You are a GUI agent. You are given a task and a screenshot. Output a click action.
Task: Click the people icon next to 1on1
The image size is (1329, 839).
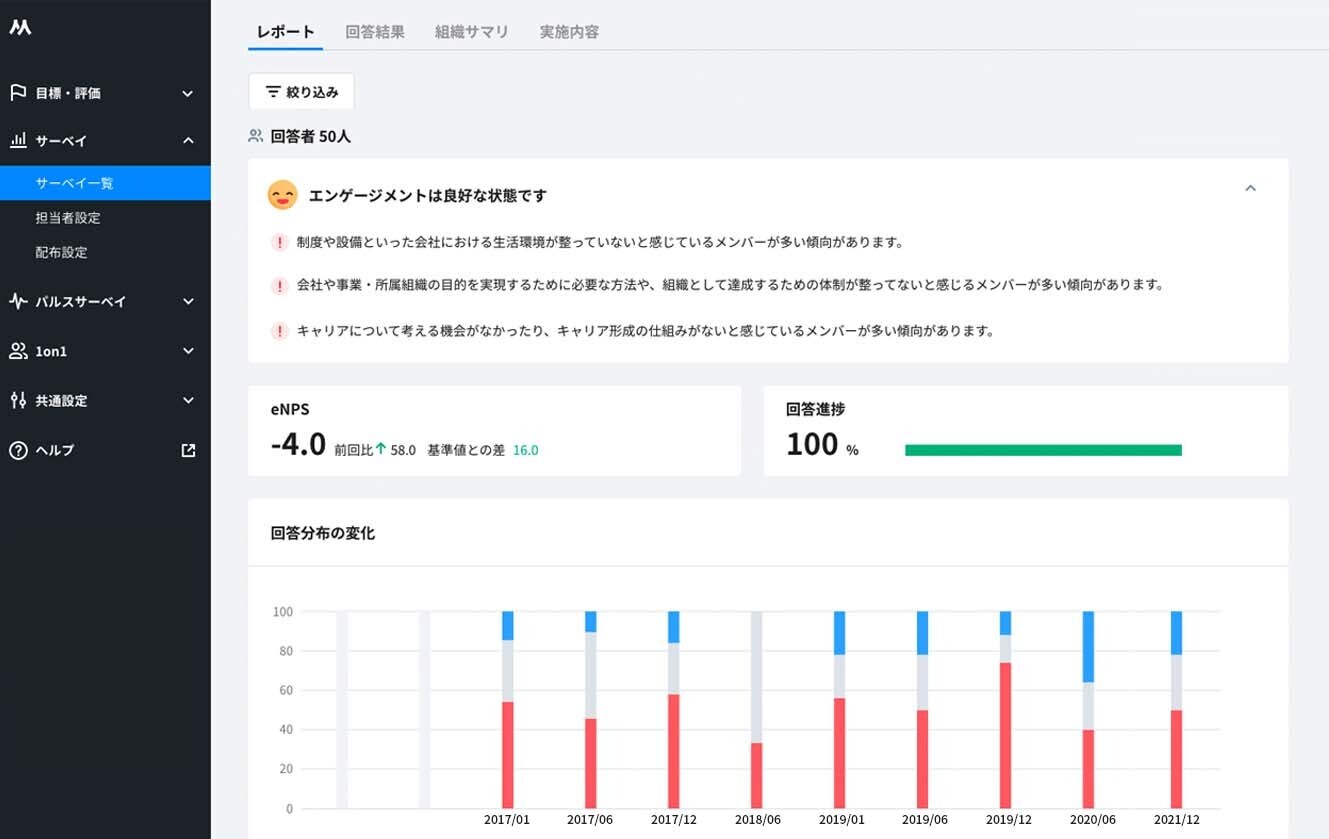pos(18,351)
